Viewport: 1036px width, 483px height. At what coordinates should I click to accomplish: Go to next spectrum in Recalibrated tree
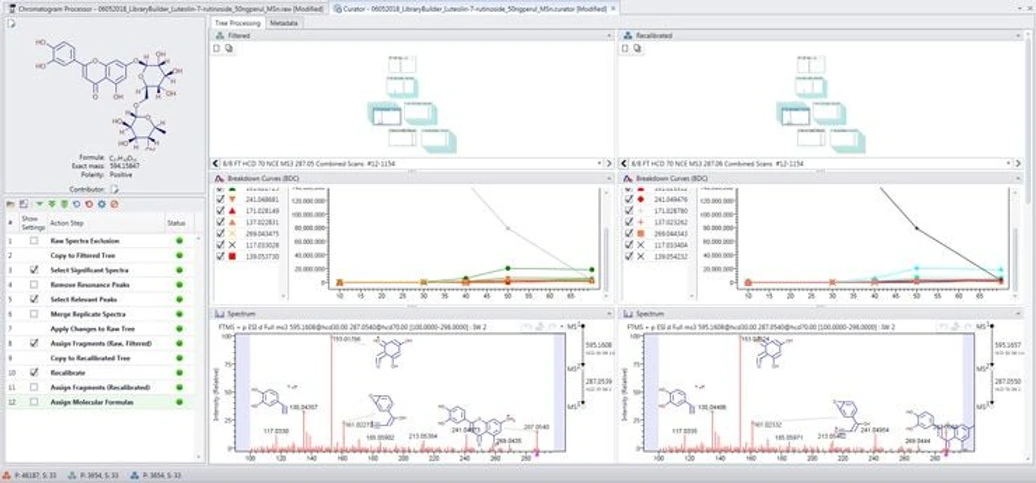pos(1017,163)
